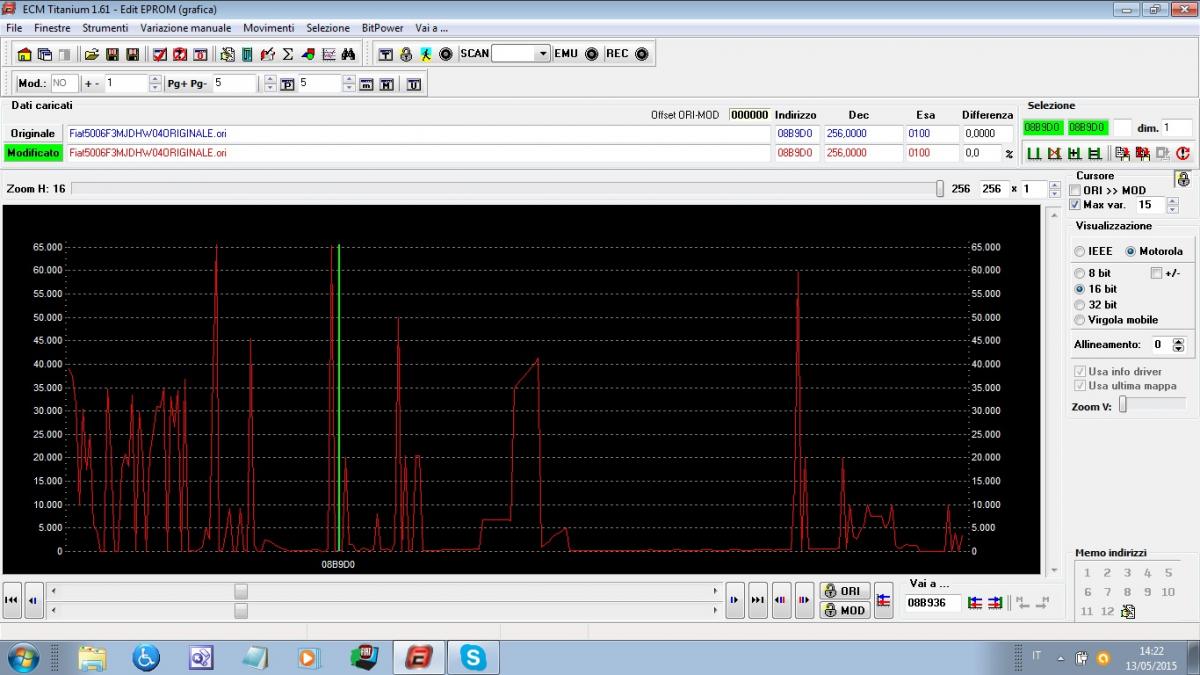1200x675 pixels.
Task: Click the flag icon beside ORI/MOD buttons
Action: click(x=883, y=601)
